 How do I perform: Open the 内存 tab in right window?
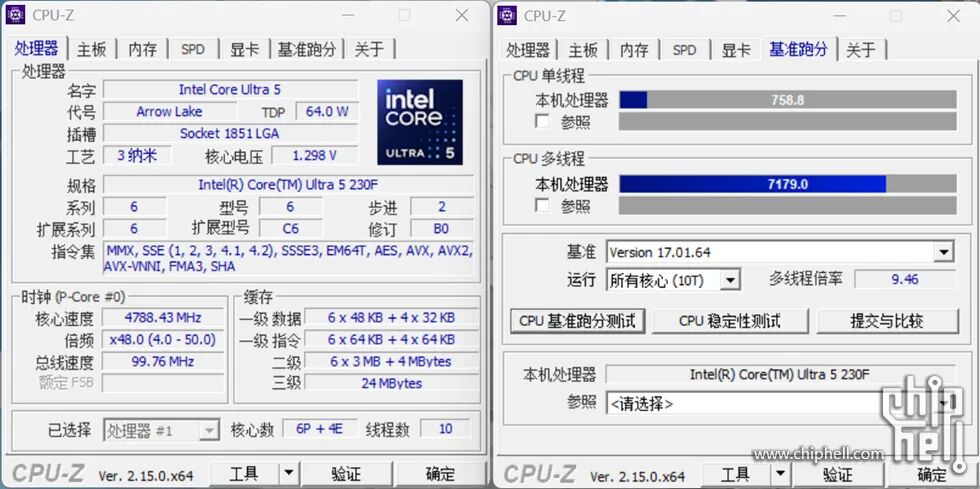[x=634, y=50]
